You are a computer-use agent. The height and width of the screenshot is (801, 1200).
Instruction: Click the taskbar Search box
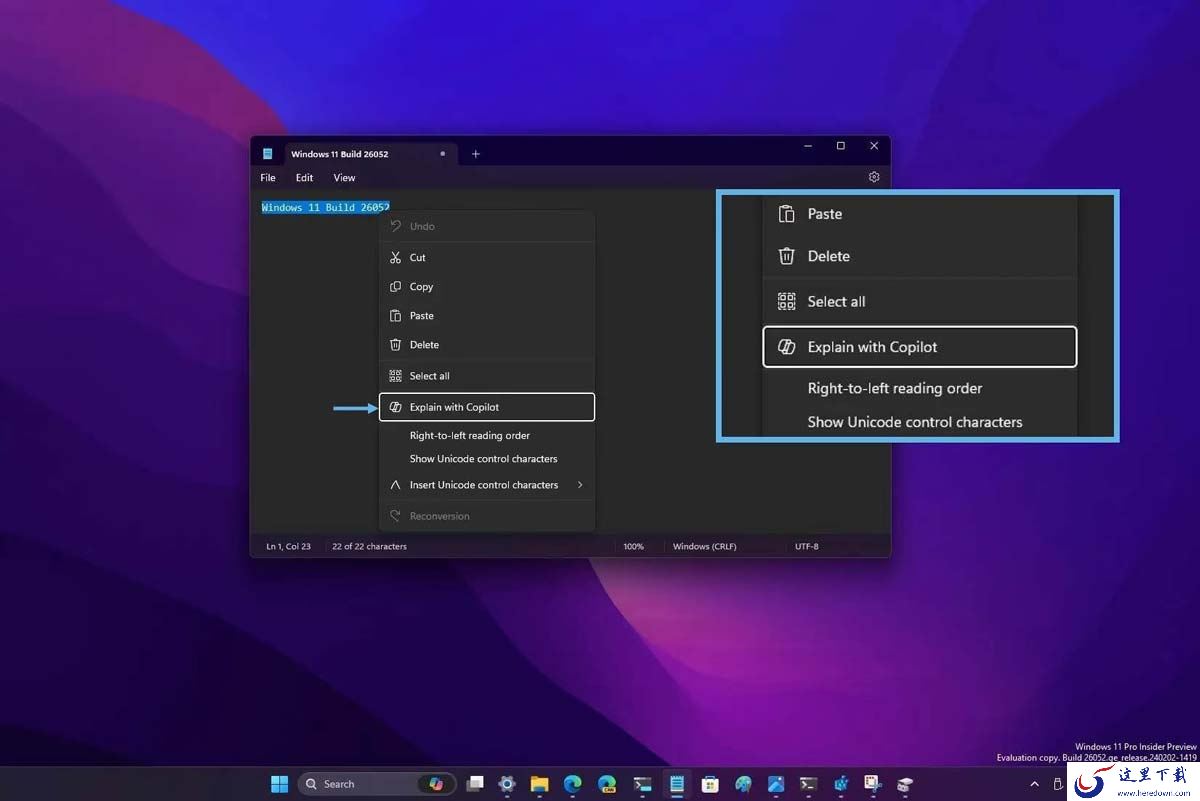click(x=377, y=784)
